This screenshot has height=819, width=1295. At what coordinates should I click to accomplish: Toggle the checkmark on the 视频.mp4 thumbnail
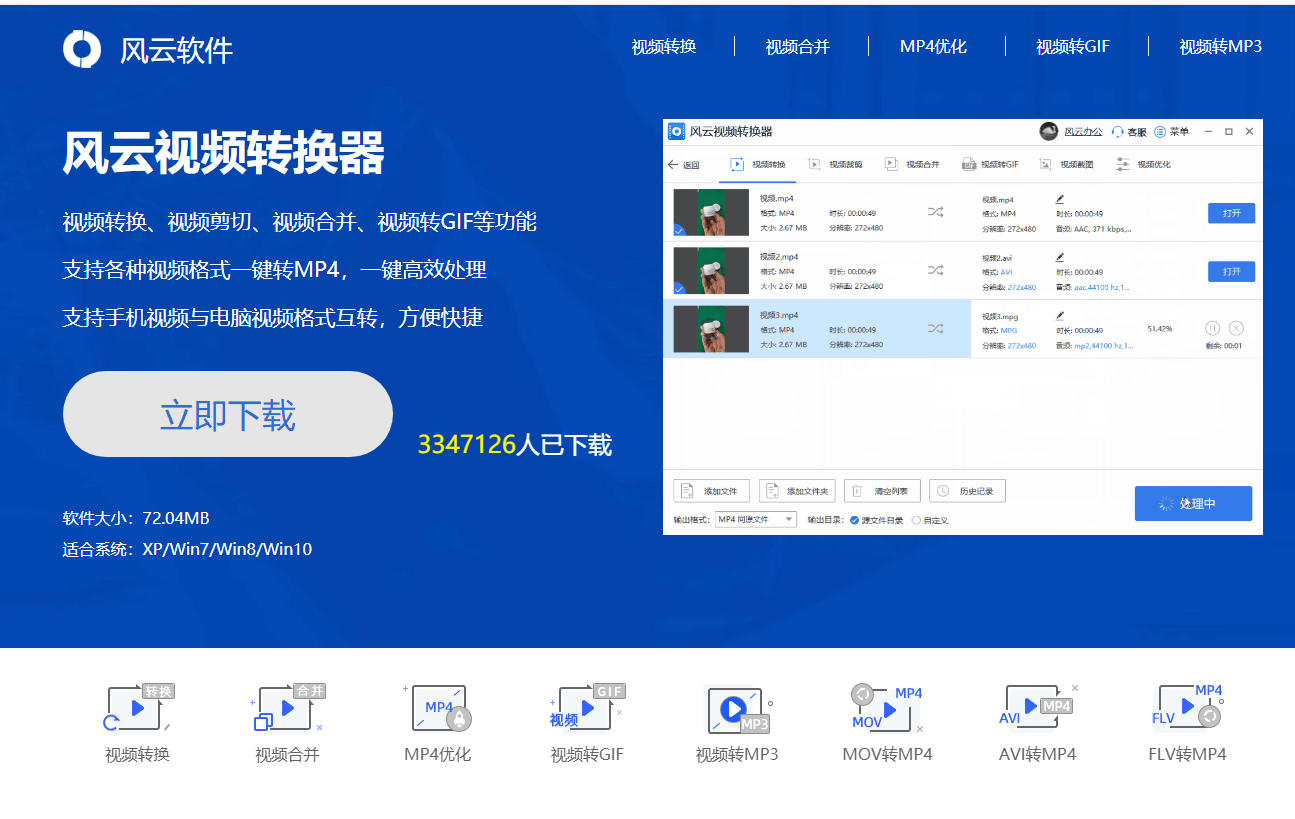coord(679,231)
